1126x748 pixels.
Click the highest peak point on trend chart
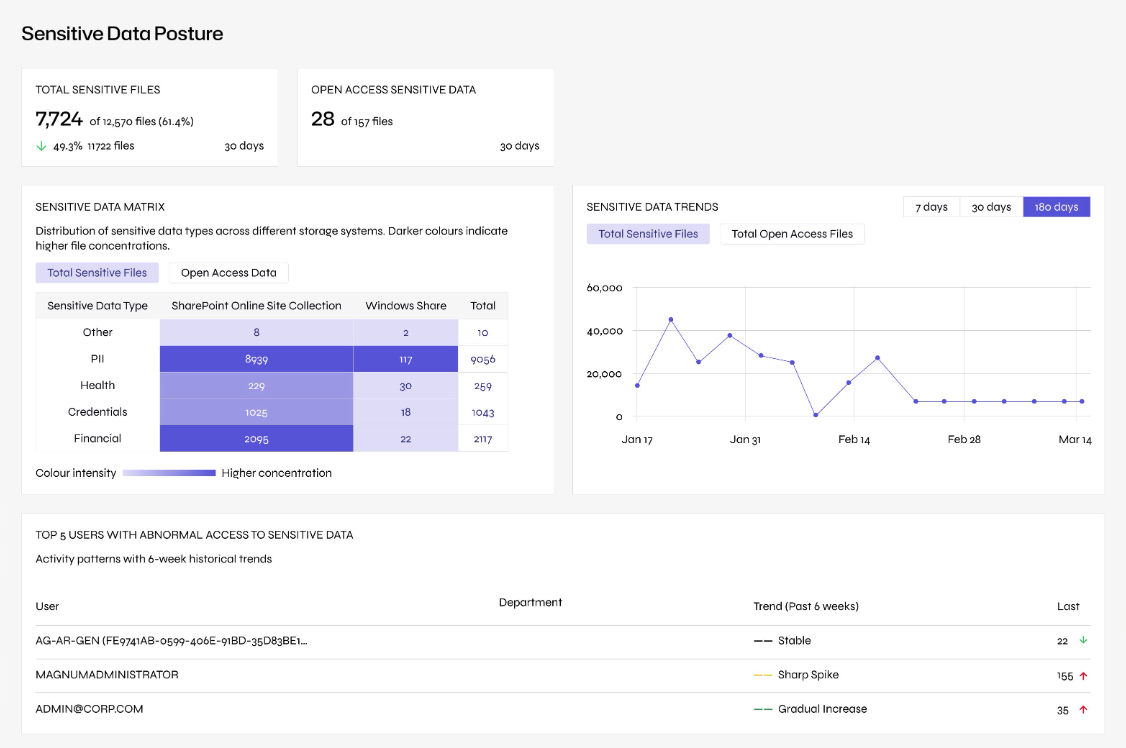tap(671, 319)
